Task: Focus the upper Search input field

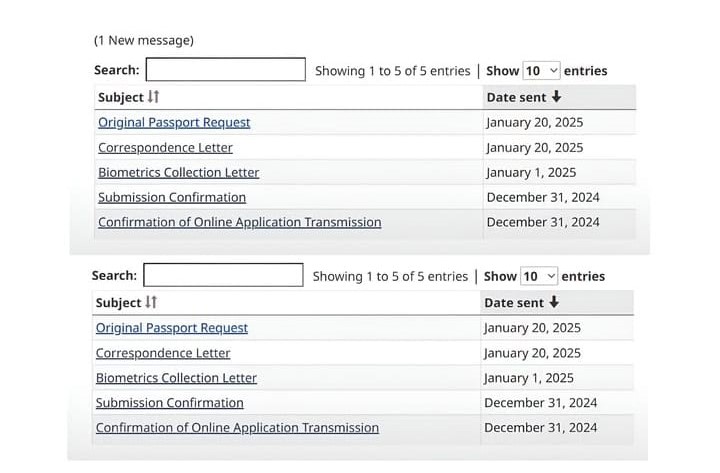Action: tap(225, 69)
